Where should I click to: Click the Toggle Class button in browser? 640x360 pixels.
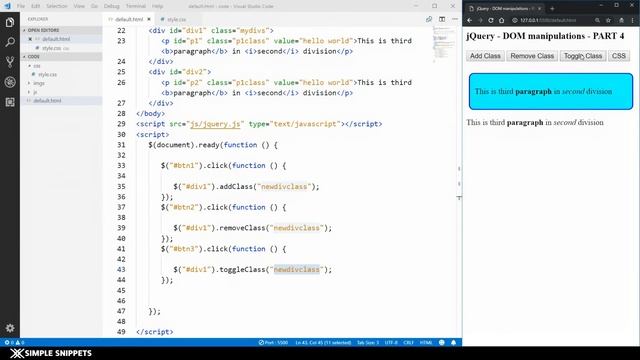pyautogui.click(x=583, y=56)
